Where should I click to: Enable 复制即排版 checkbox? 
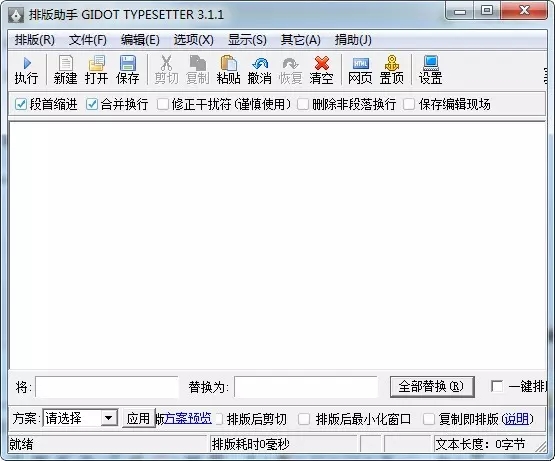click(x=429, y=419)
